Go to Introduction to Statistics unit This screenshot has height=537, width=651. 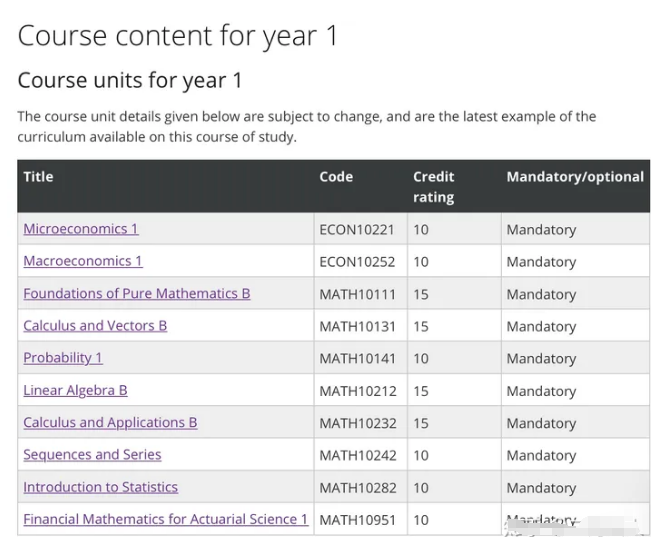pos(100,488)
